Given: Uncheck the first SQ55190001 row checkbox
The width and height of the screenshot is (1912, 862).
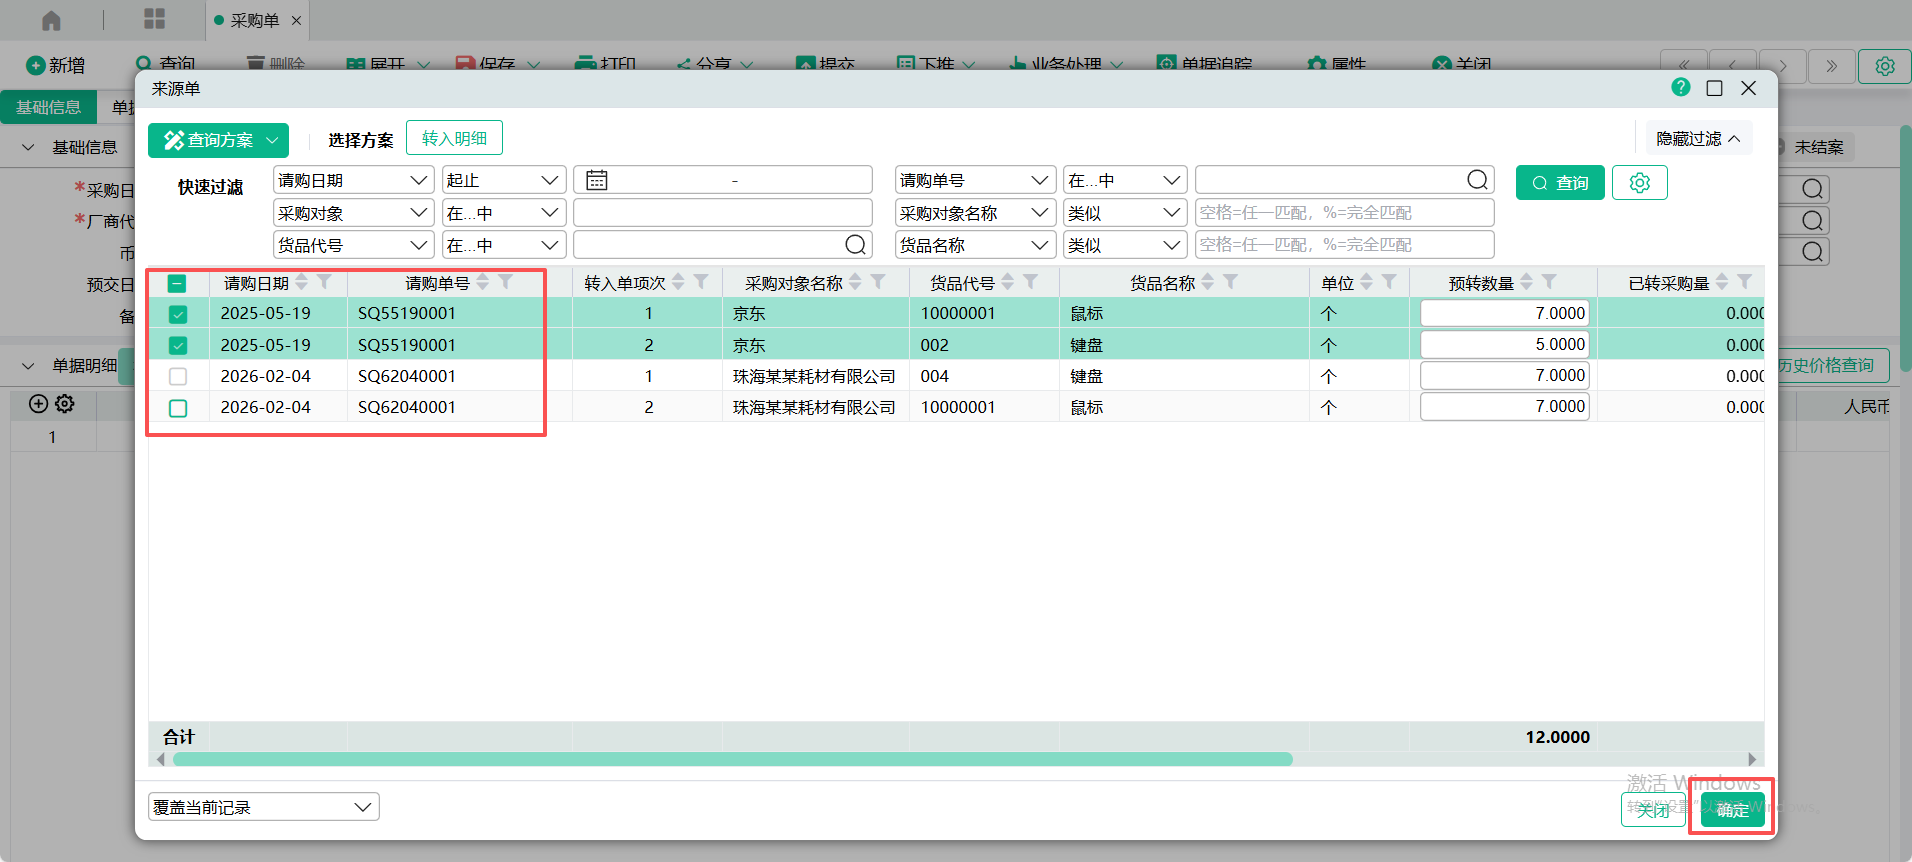Looking at the screenshot, I should pyautogui.click(x=178, y=314).
